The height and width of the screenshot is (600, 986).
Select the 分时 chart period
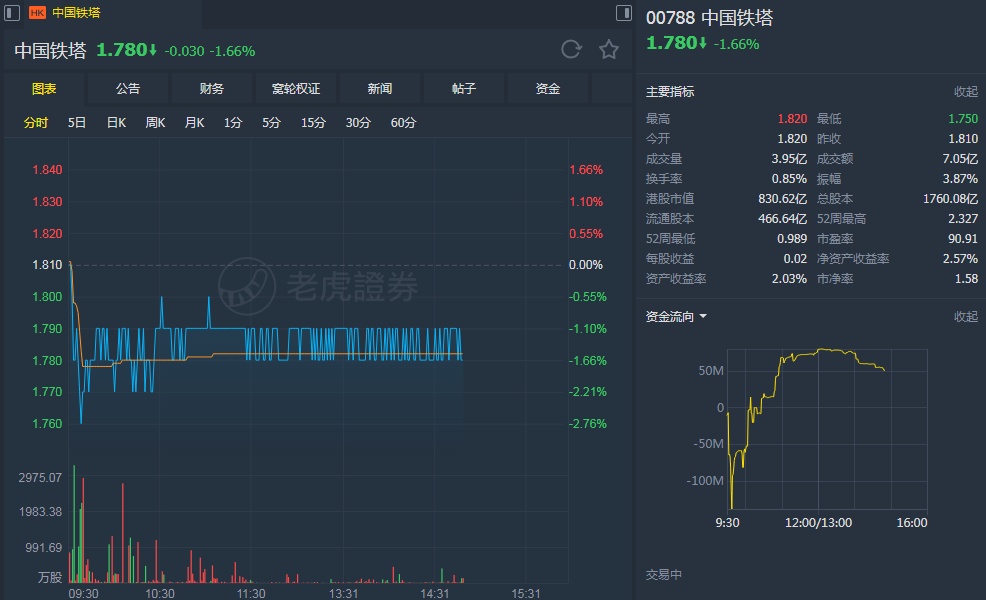point(36,123)
